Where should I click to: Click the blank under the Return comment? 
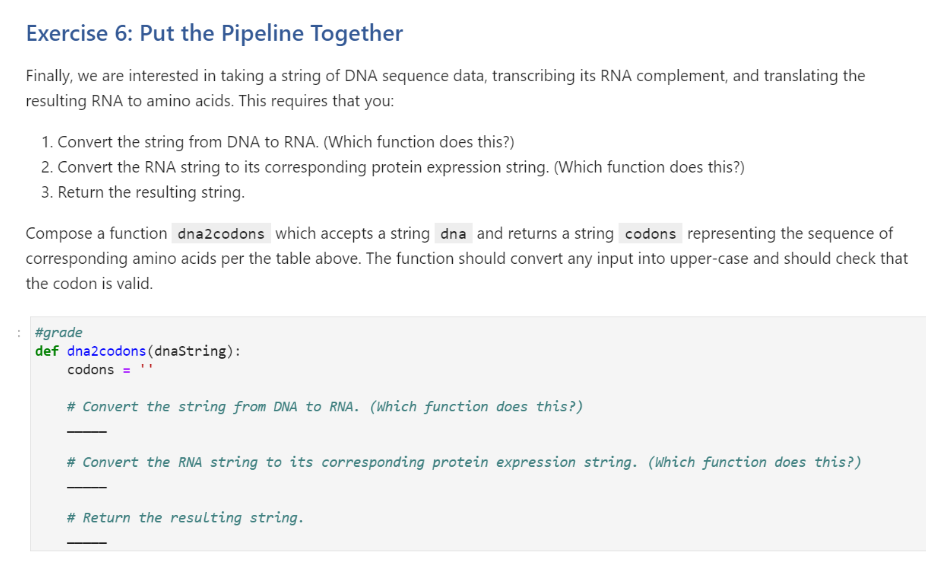coord(86,543)
